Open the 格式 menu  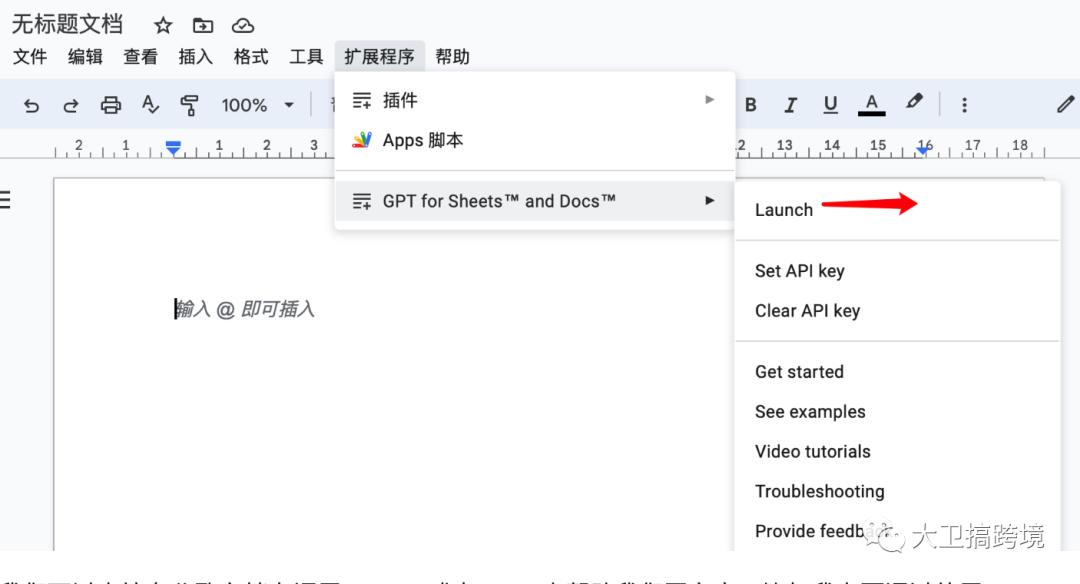pyautogui.click(x=251, y=56)
